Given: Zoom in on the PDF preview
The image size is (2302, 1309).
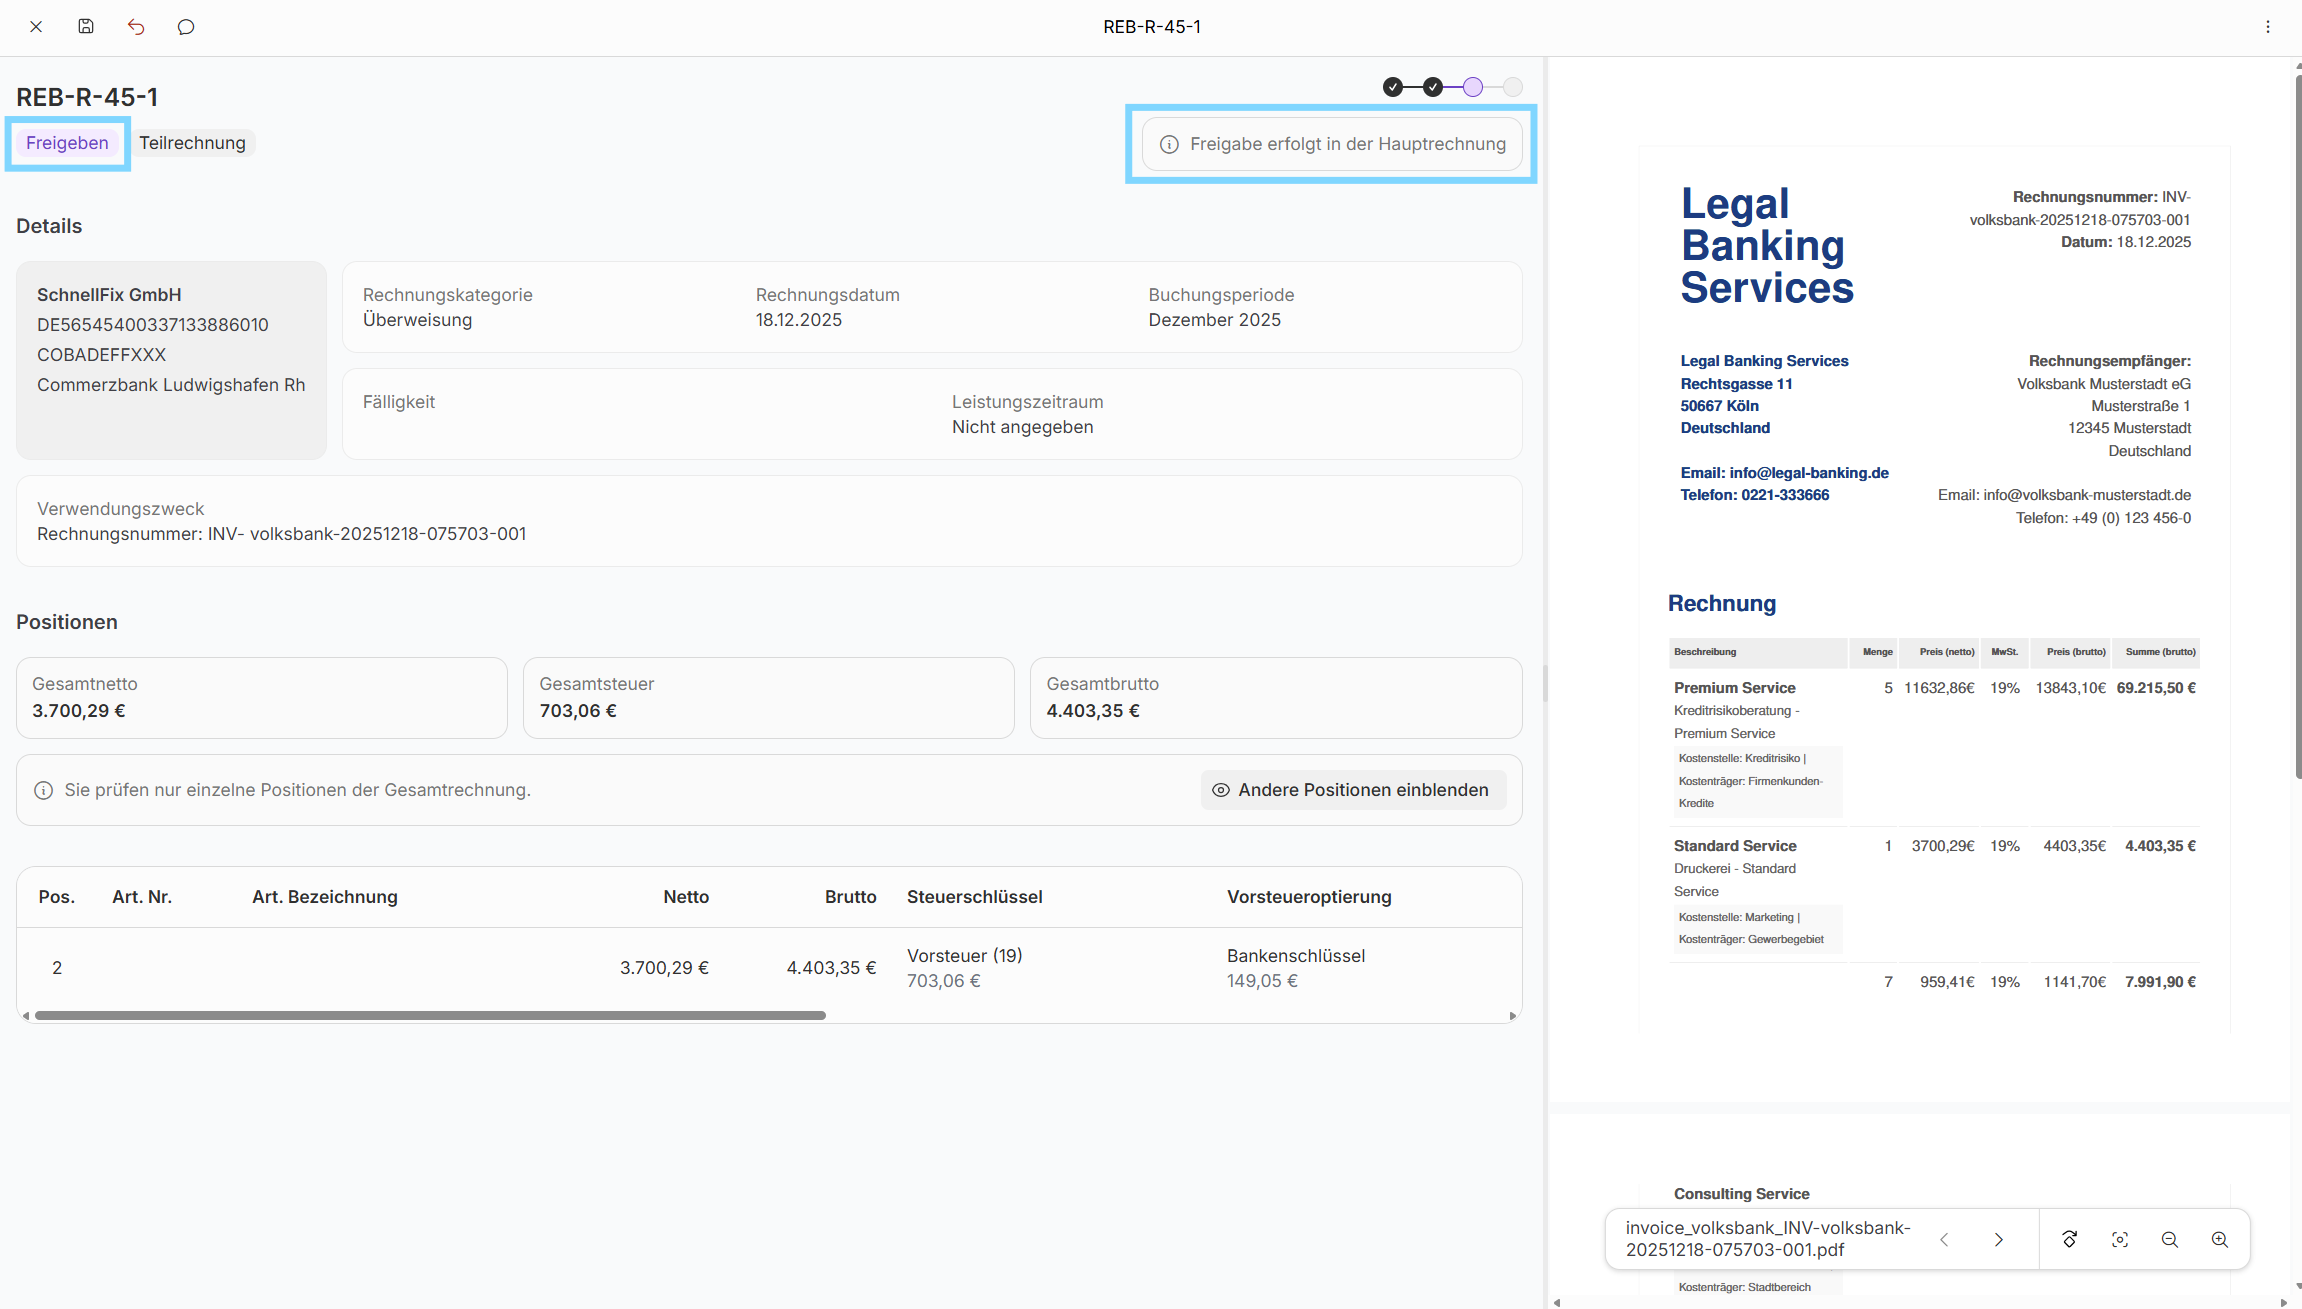Looking at the screenshot, I should [x=2220, y=1239].
